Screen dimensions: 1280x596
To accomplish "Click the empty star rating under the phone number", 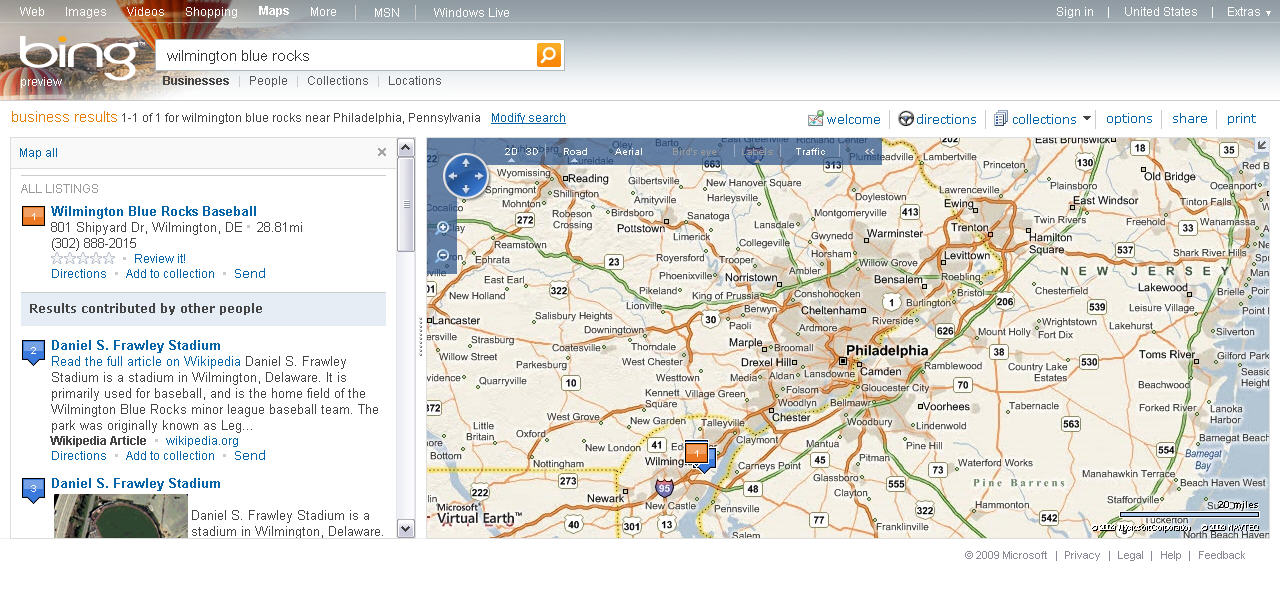I will click(83, 258).
